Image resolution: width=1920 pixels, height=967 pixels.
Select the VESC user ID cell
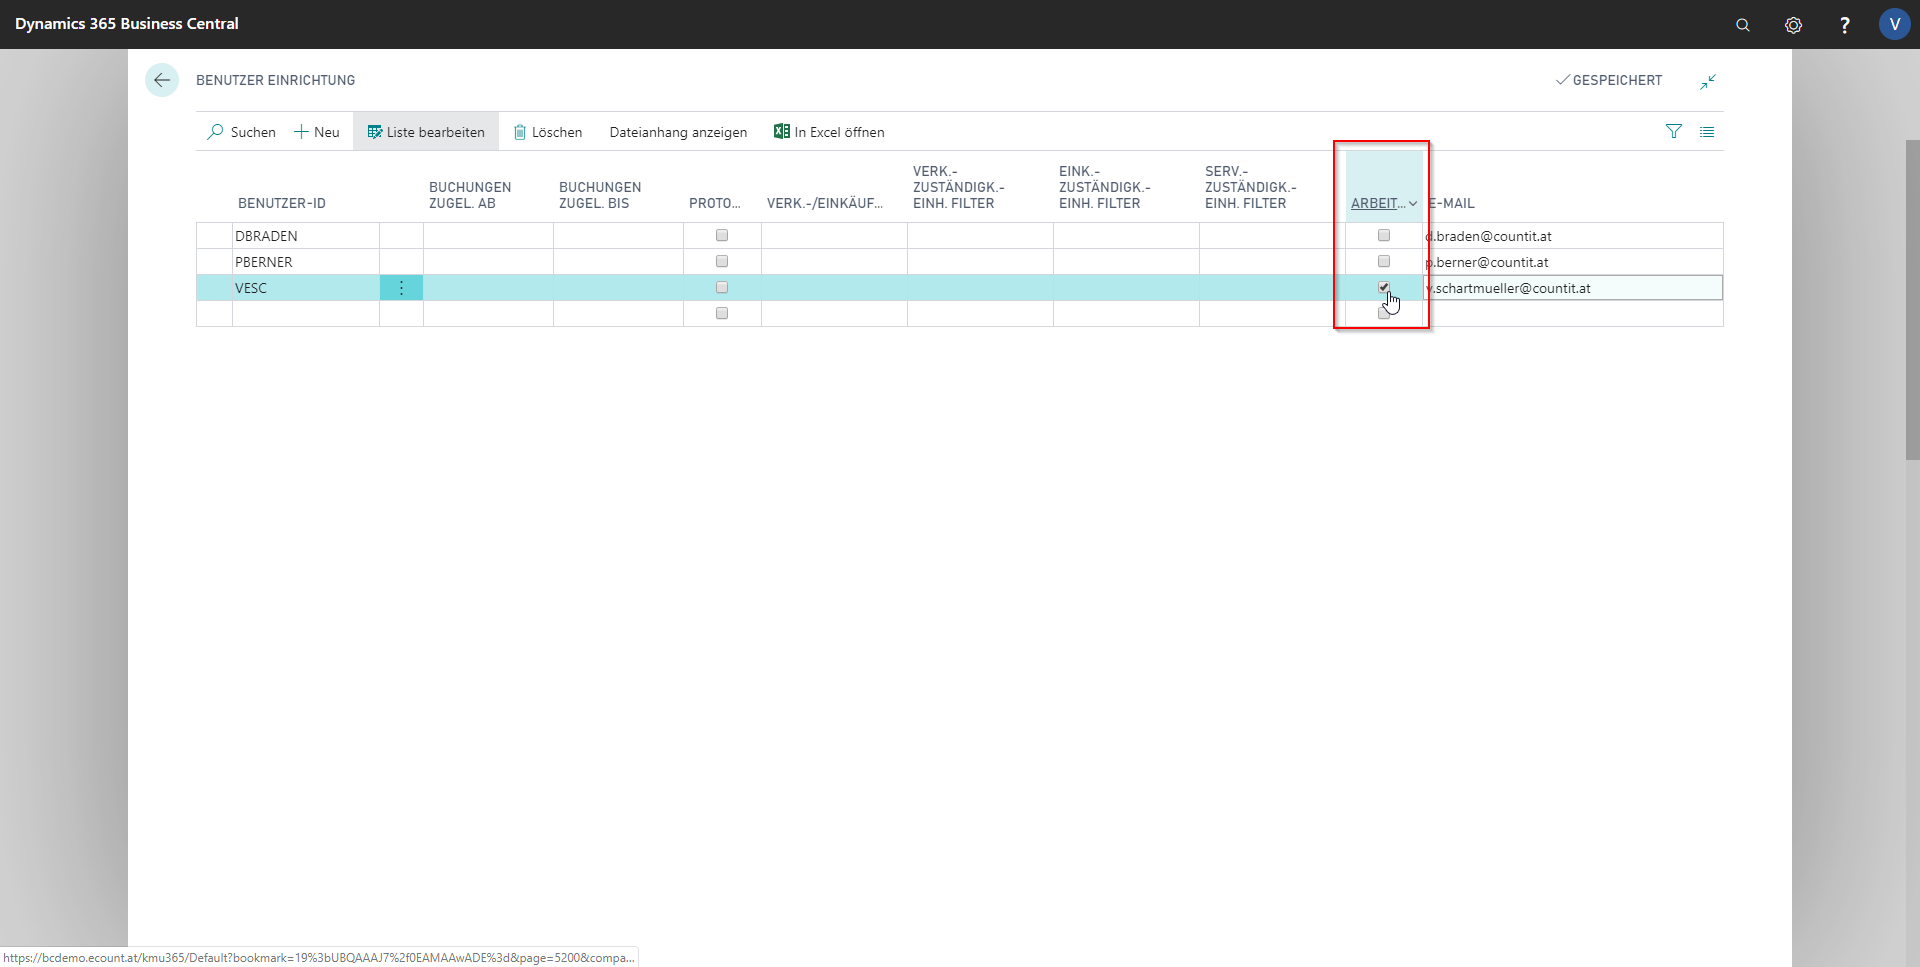click(305, 288)
